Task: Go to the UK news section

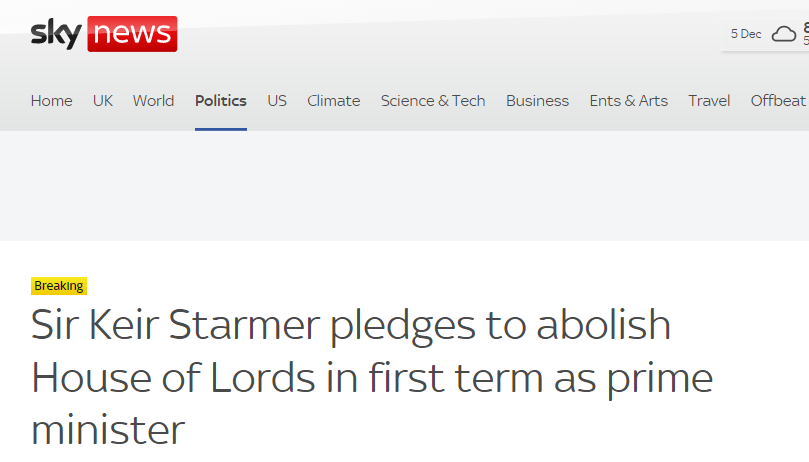Action: tap(103, 101)
